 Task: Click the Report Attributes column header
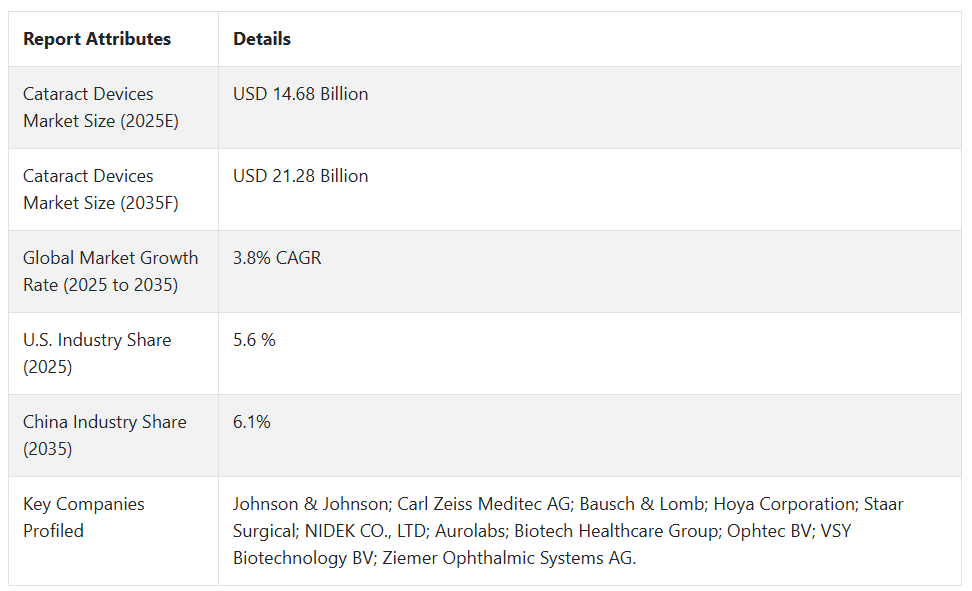(97, 39)
